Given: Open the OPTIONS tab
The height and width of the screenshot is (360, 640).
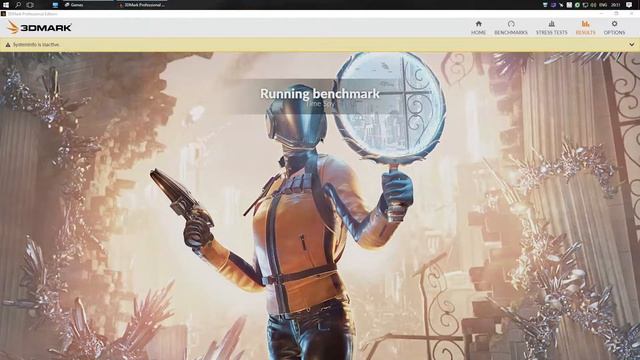Looking at the screenshot, I should click(x=614, y=28).
